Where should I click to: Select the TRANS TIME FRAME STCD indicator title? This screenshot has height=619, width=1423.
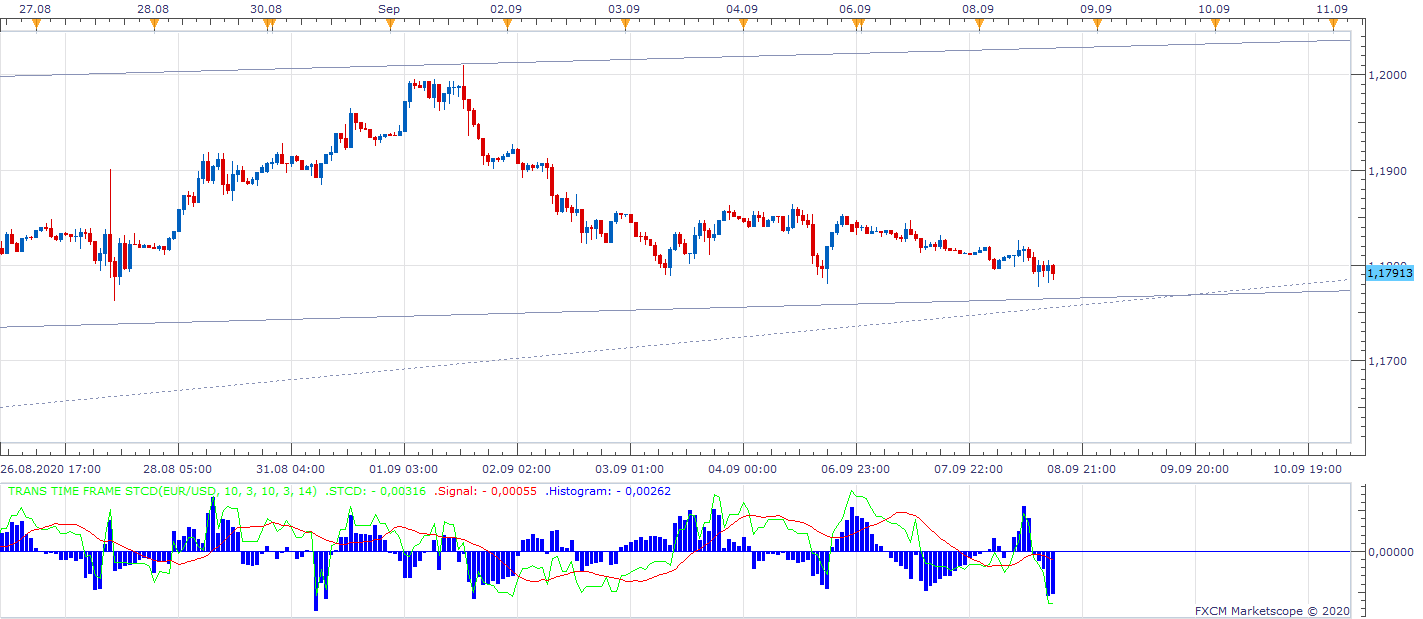[x=163, y=491]
